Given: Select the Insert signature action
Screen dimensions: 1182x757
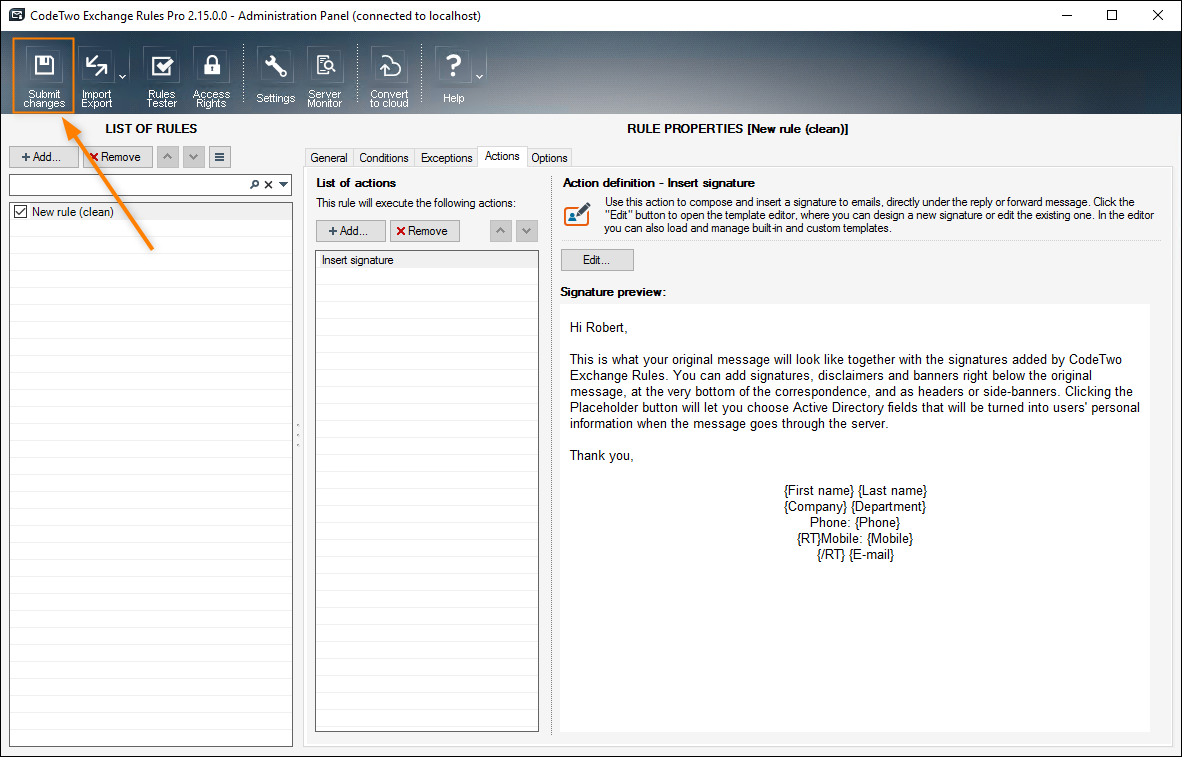Looking at the screenshot, I should [427, 260].
